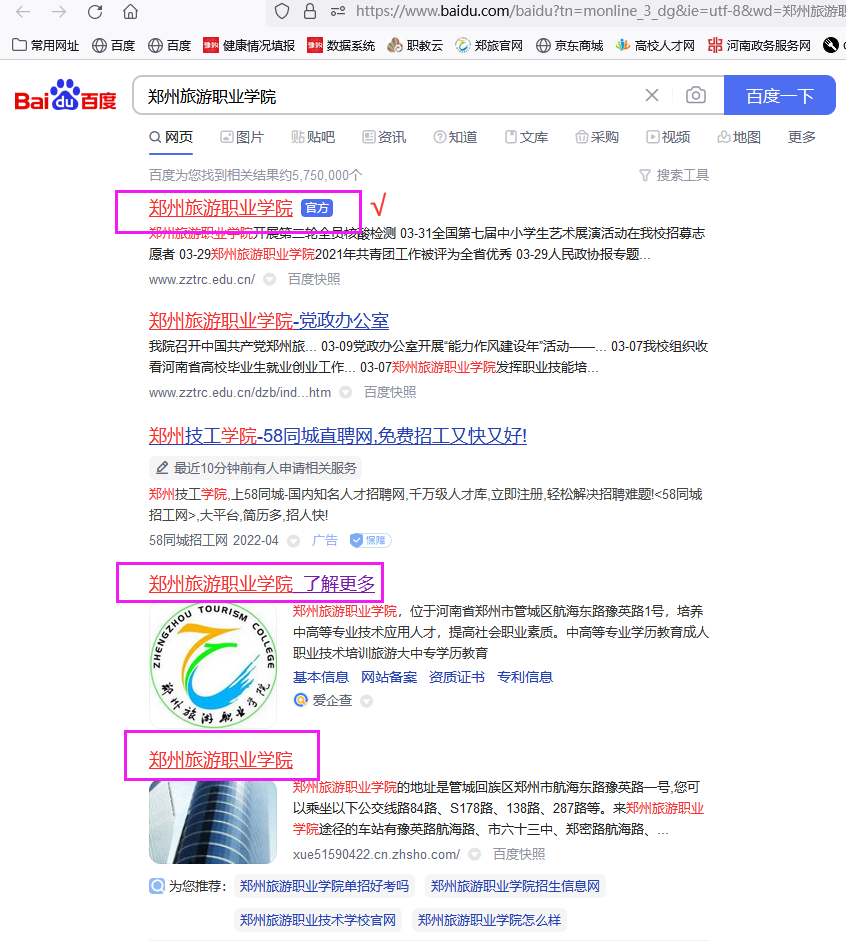
Task: Expand dropdown arrow beside www.zztrc.edu.cn/
Action: click(x=270, y=279)
